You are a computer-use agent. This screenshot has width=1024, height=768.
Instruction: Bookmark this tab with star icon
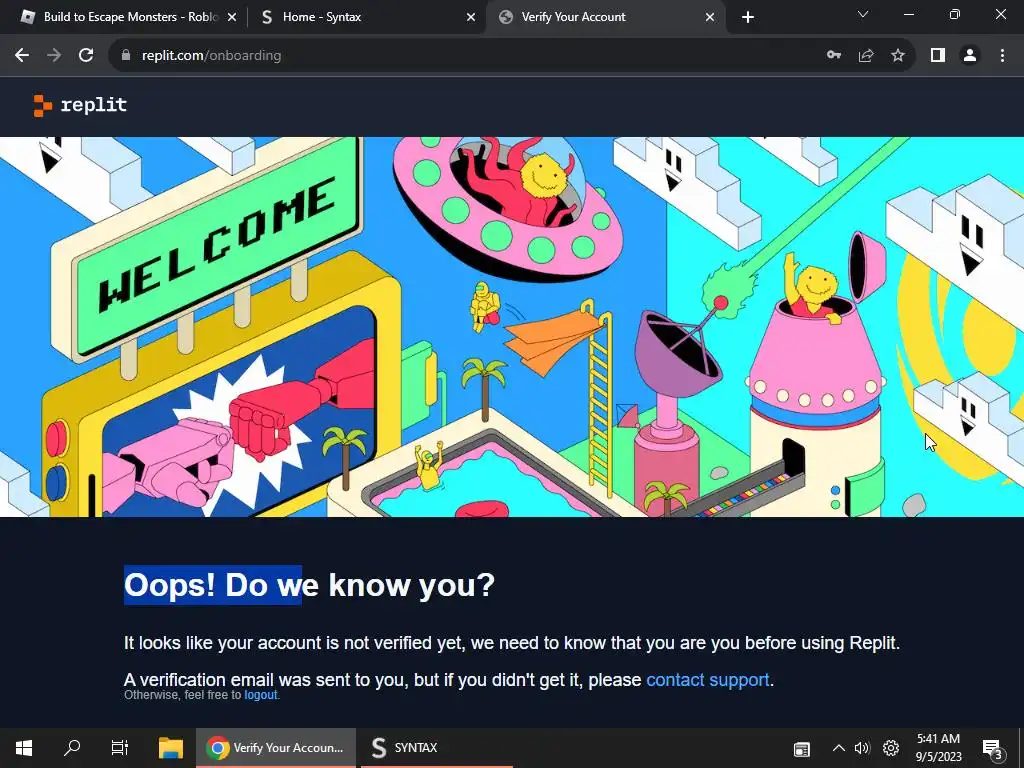pyautogui.click(x=898, y=56)
